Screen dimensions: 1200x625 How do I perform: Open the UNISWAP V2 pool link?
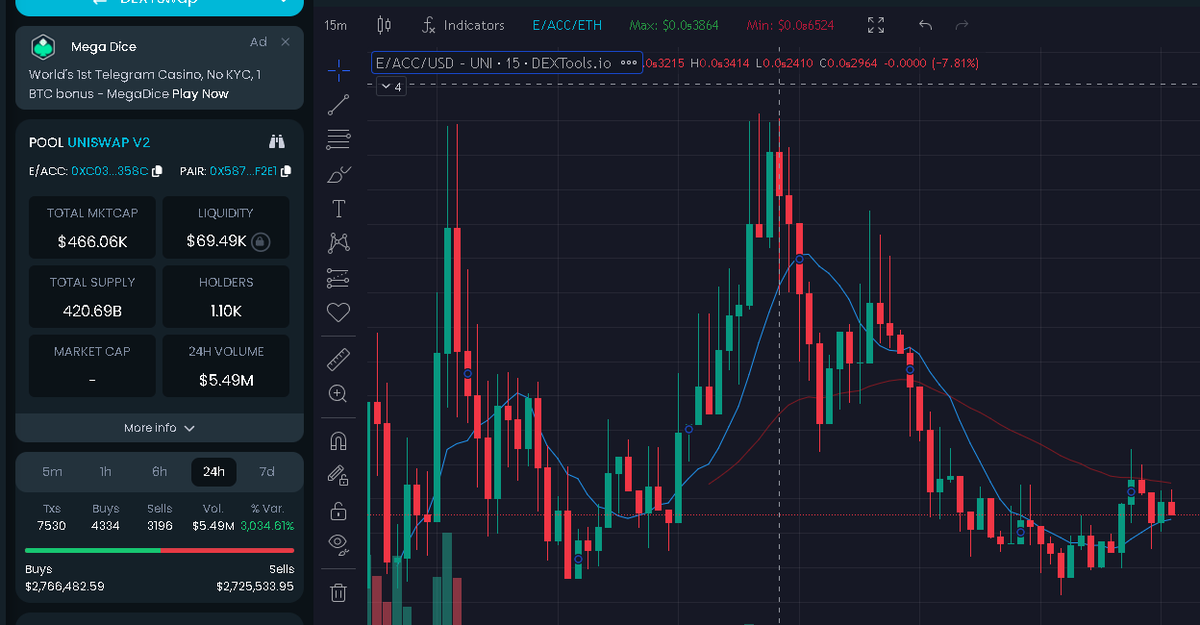pos(109,143)
